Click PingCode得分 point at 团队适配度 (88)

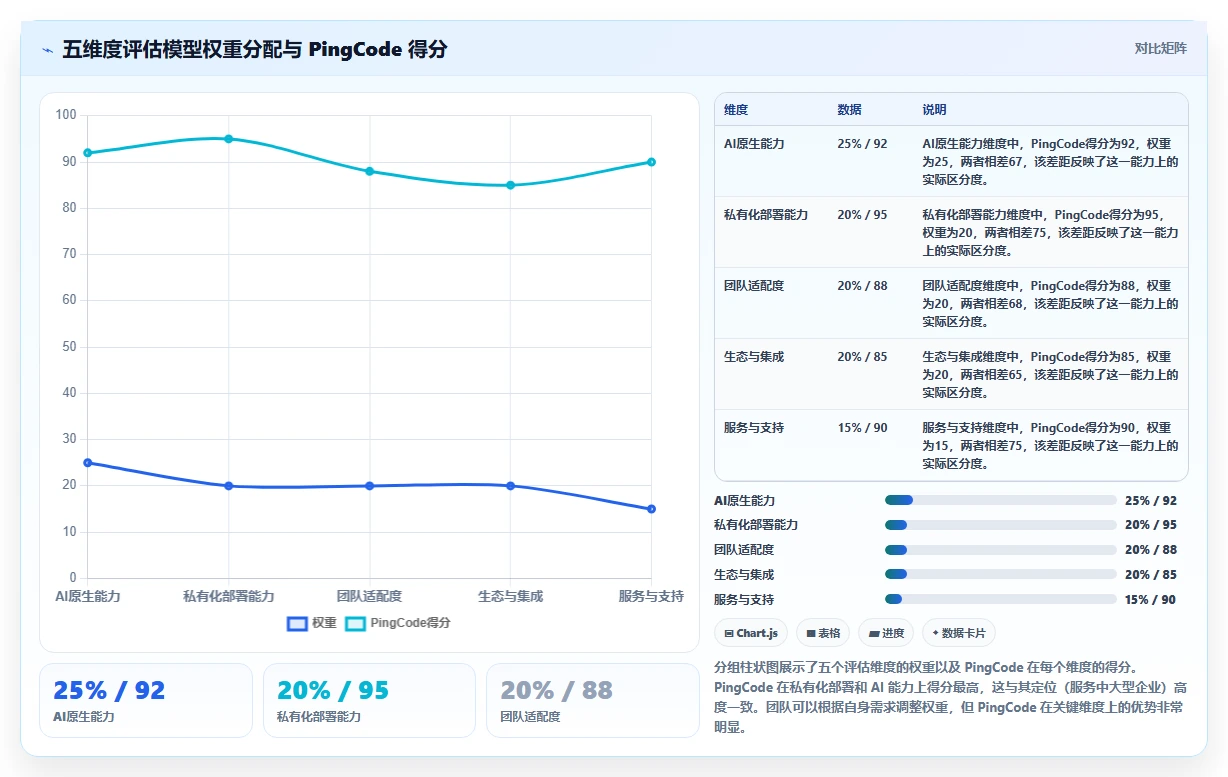[x=369, y=171]
